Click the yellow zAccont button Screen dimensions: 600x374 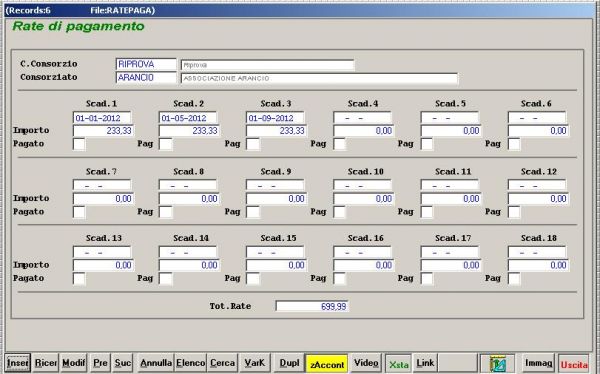(x=327, y=364)
